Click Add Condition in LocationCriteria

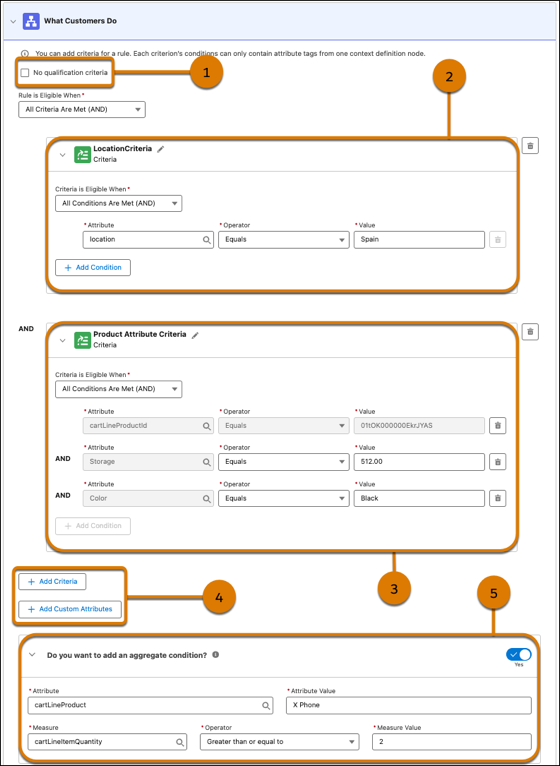[x=93, y=268]
